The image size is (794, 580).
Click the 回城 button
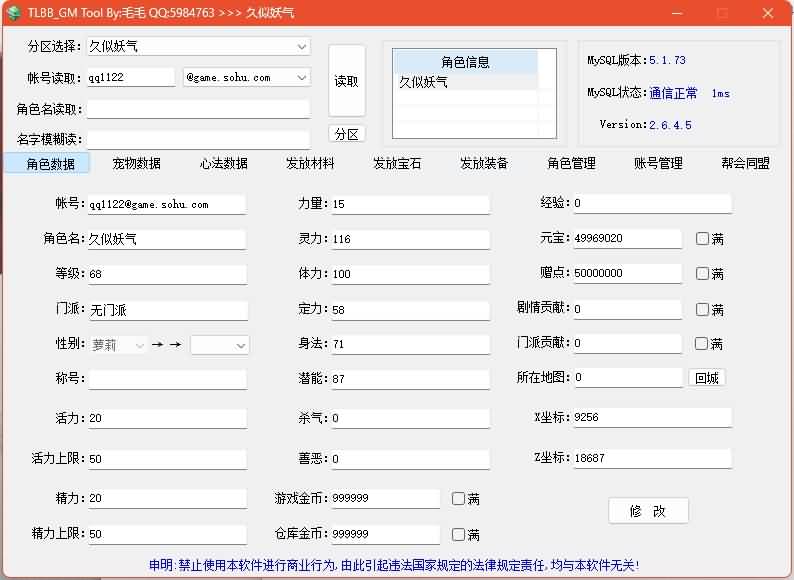707,378
